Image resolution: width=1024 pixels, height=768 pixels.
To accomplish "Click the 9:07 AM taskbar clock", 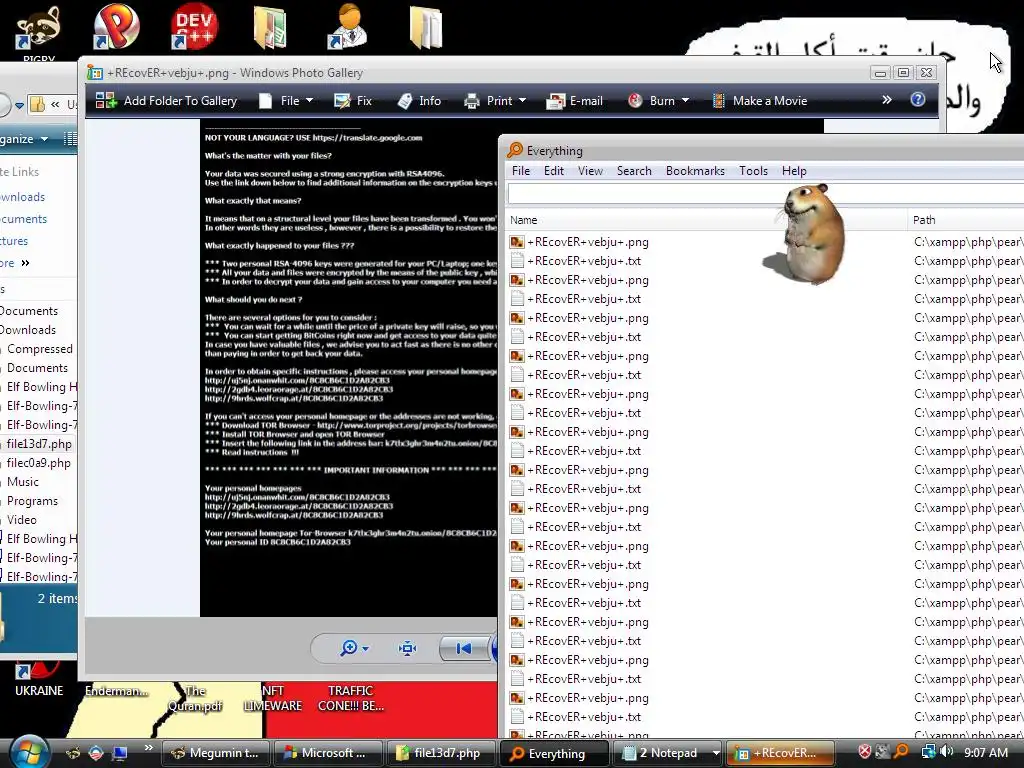I will [986, 753].
